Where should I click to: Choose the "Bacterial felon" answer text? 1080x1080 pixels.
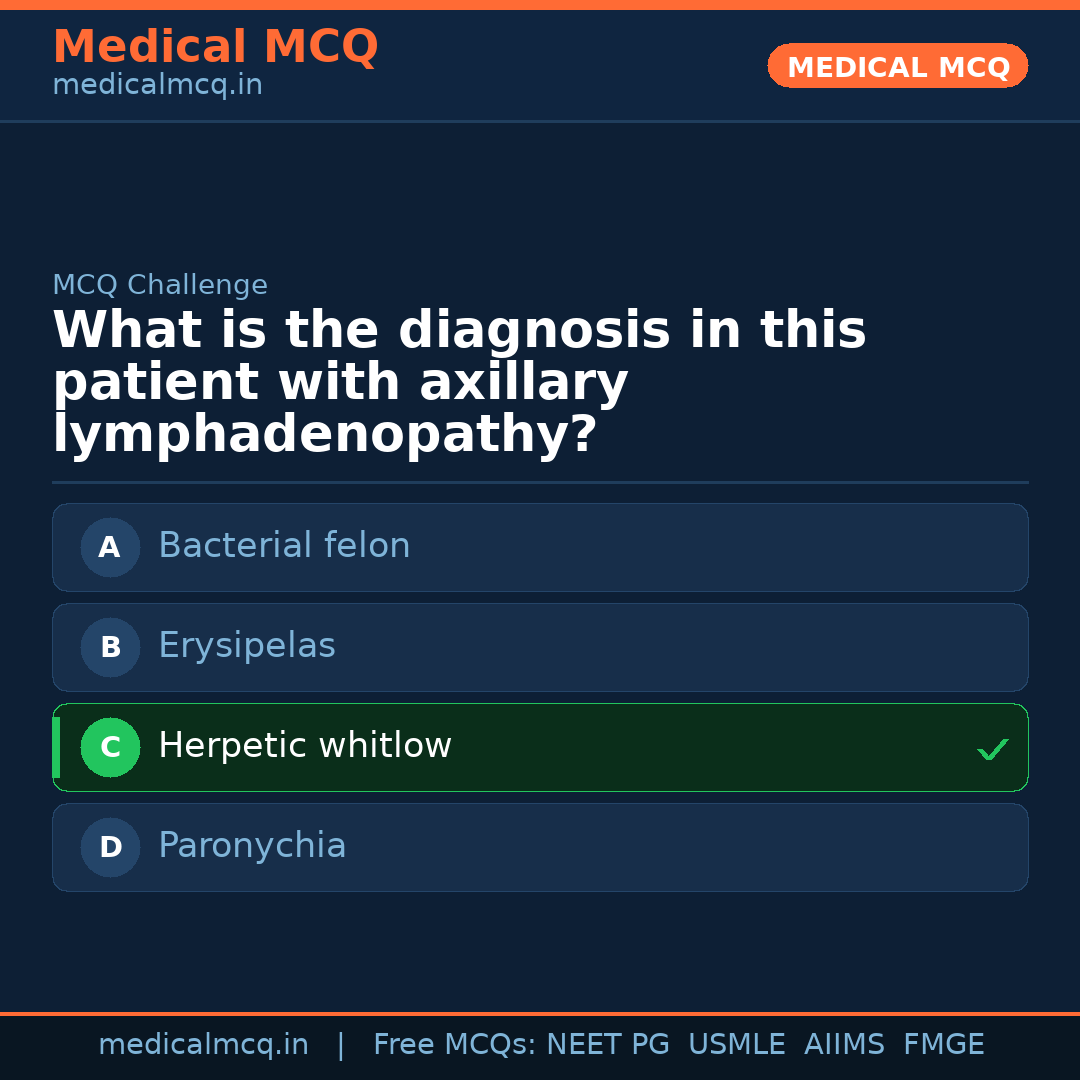(284, 546)
